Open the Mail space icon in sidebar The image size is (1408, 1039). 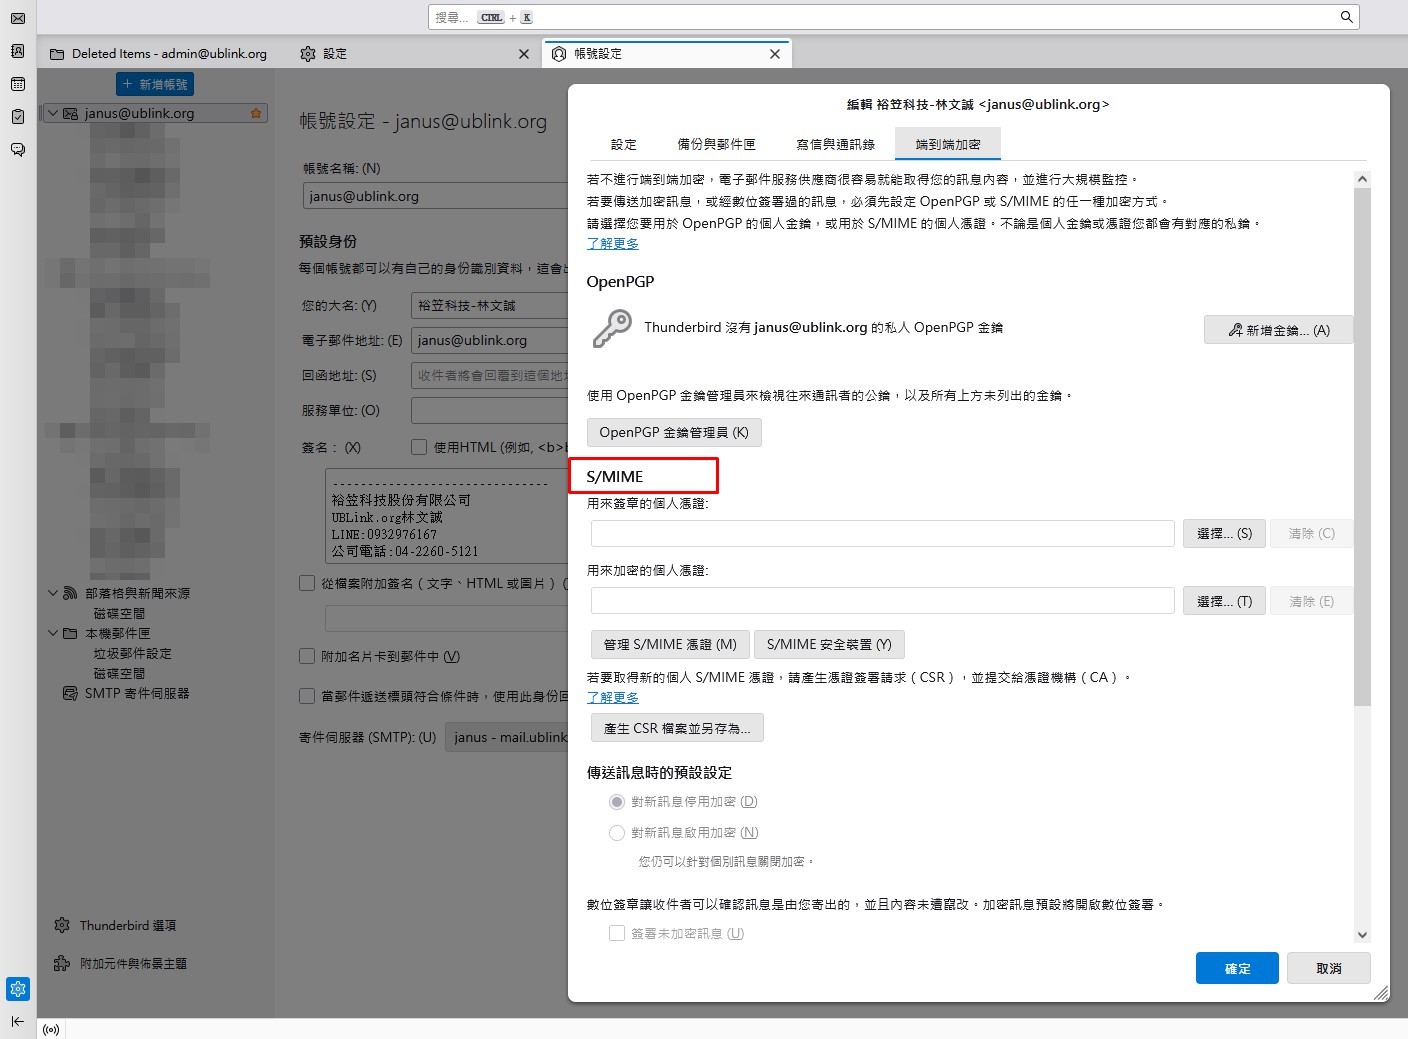tap(17, 18)
